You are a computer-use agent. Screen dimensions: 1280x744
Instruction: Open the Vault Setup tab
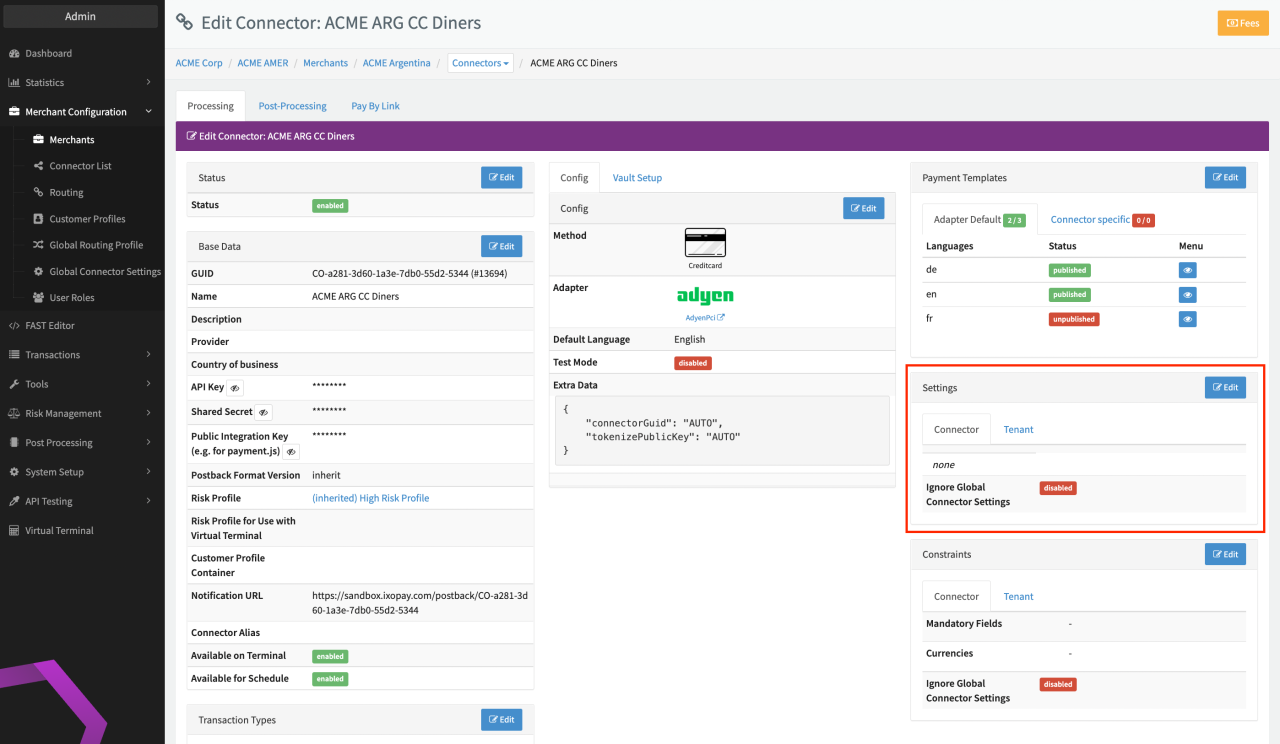click(x=637, y=177)
